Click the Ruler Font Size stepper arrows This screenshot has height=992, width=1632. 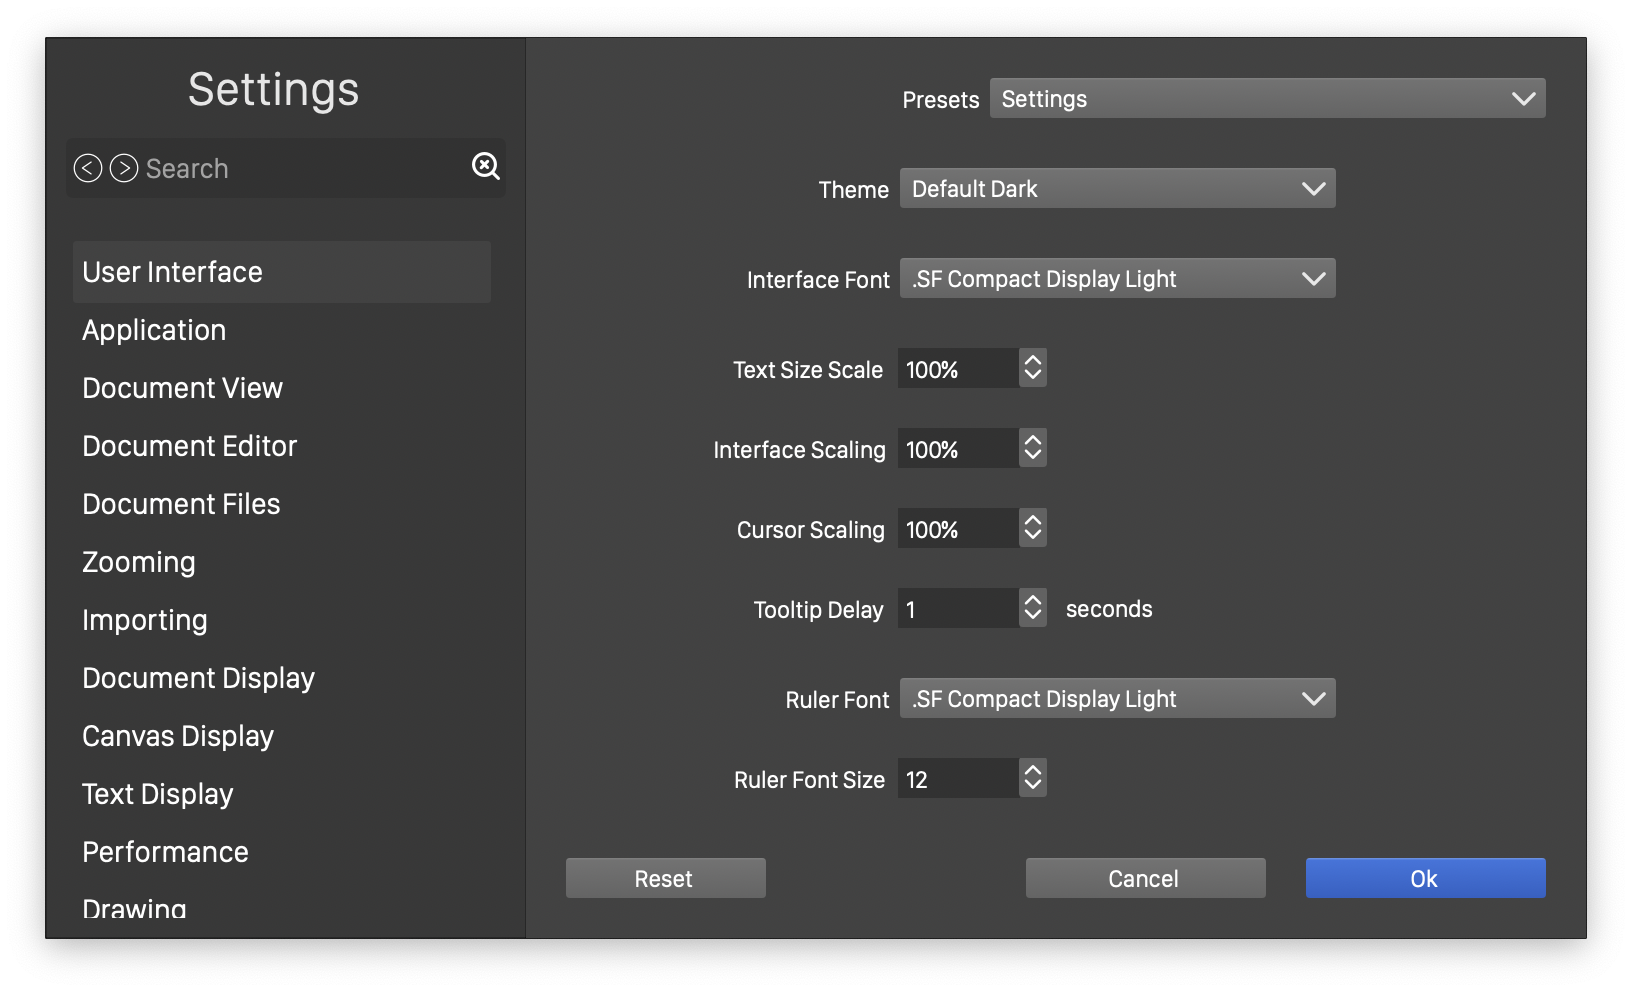[x=1033, y=778]
